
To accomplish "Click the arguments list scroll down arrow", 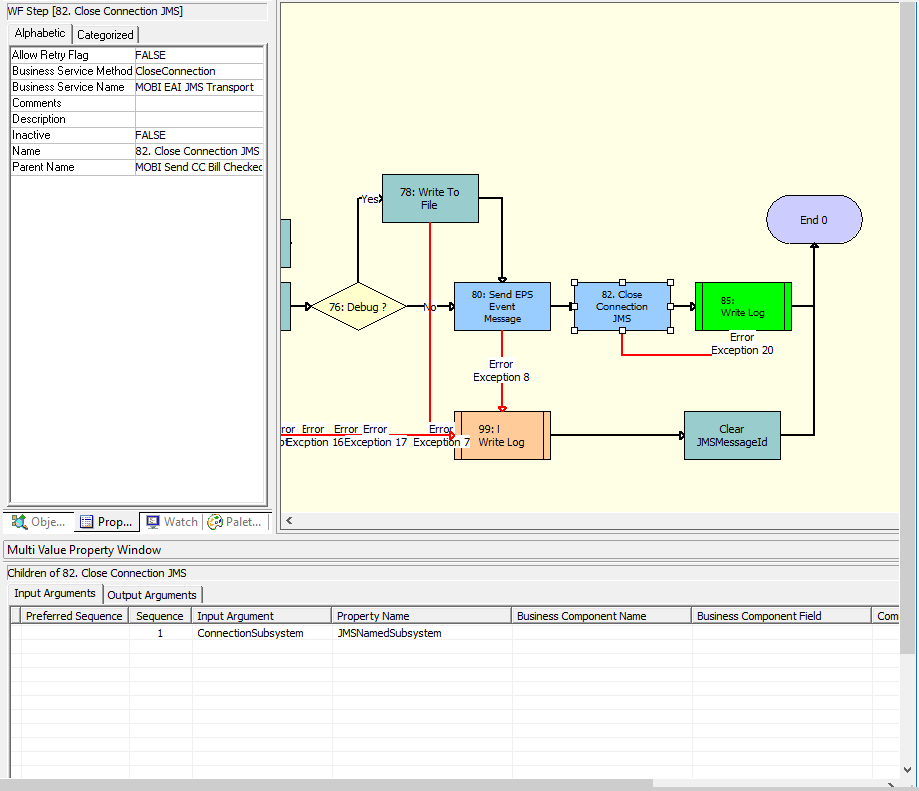I will coord(907,770).
